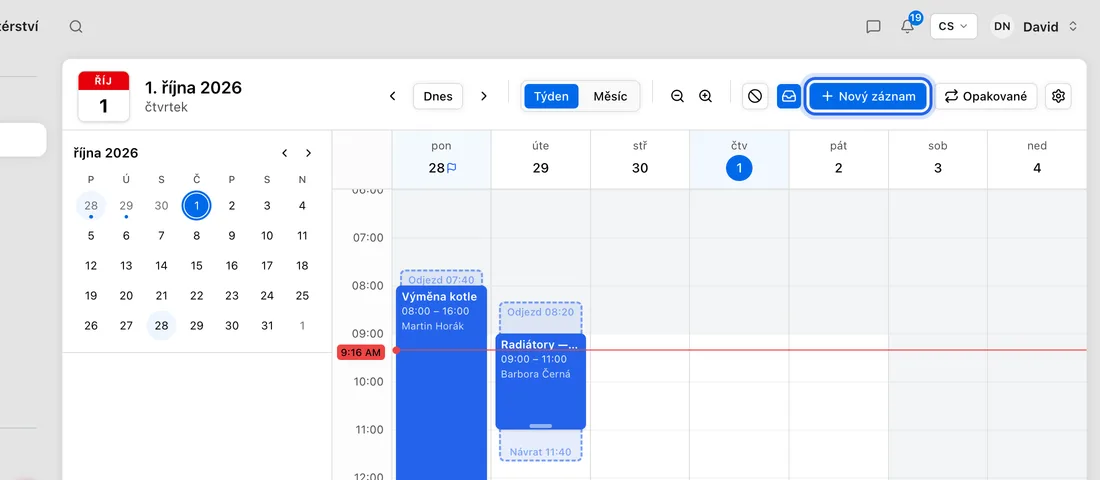The height and width of the screenshot is (480, 1100).
Task: Switch to Týden view
Action: 551,96
